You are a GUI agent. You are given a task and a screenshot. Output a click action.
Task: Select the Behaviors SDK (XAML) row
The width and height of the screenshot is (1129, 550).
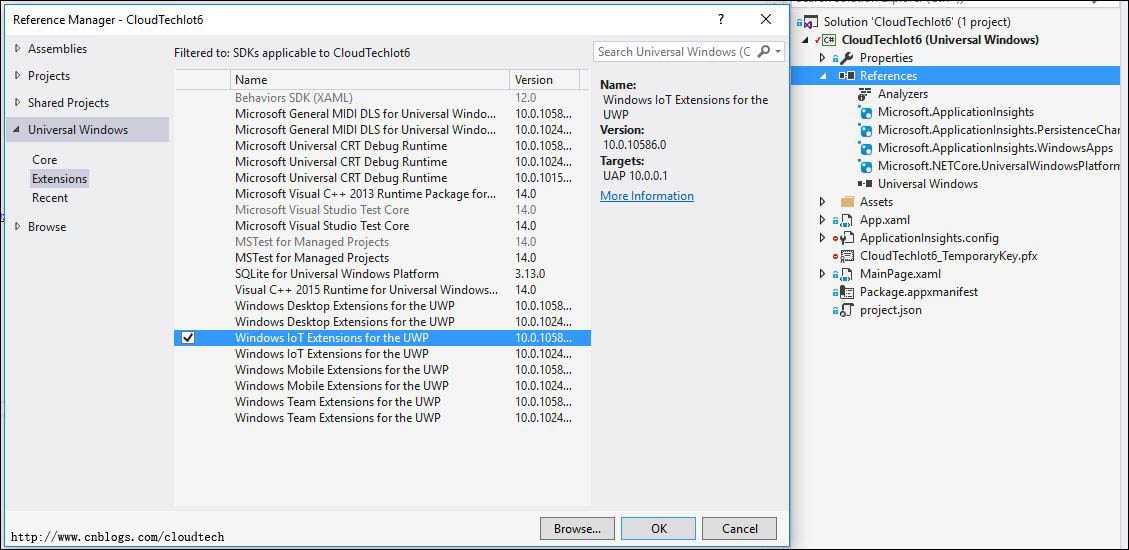click(x=382, y=97)
